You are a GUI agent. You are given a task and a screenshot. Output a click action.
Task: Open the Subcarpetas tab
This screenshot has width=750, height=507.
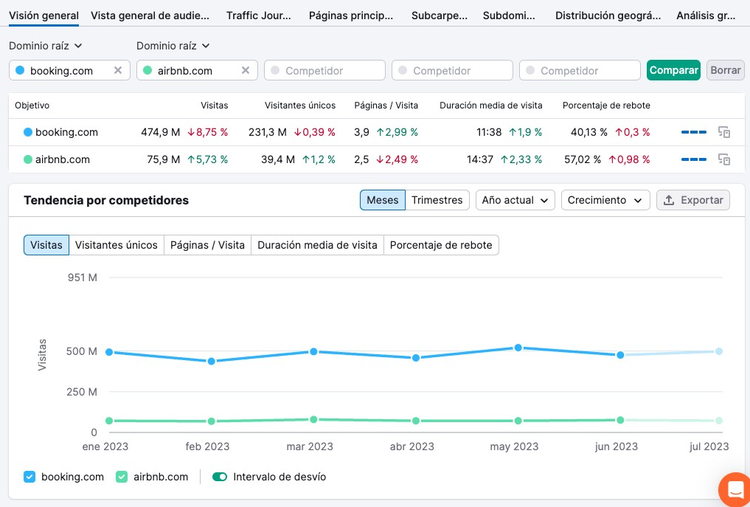click(440, 16)
